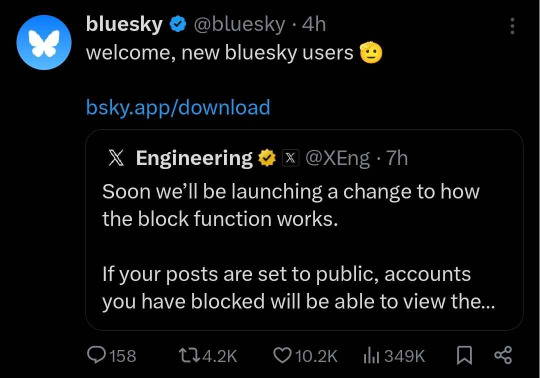
Task: Click the 7h timestamp on quoted post
Action: click(397, 158)
